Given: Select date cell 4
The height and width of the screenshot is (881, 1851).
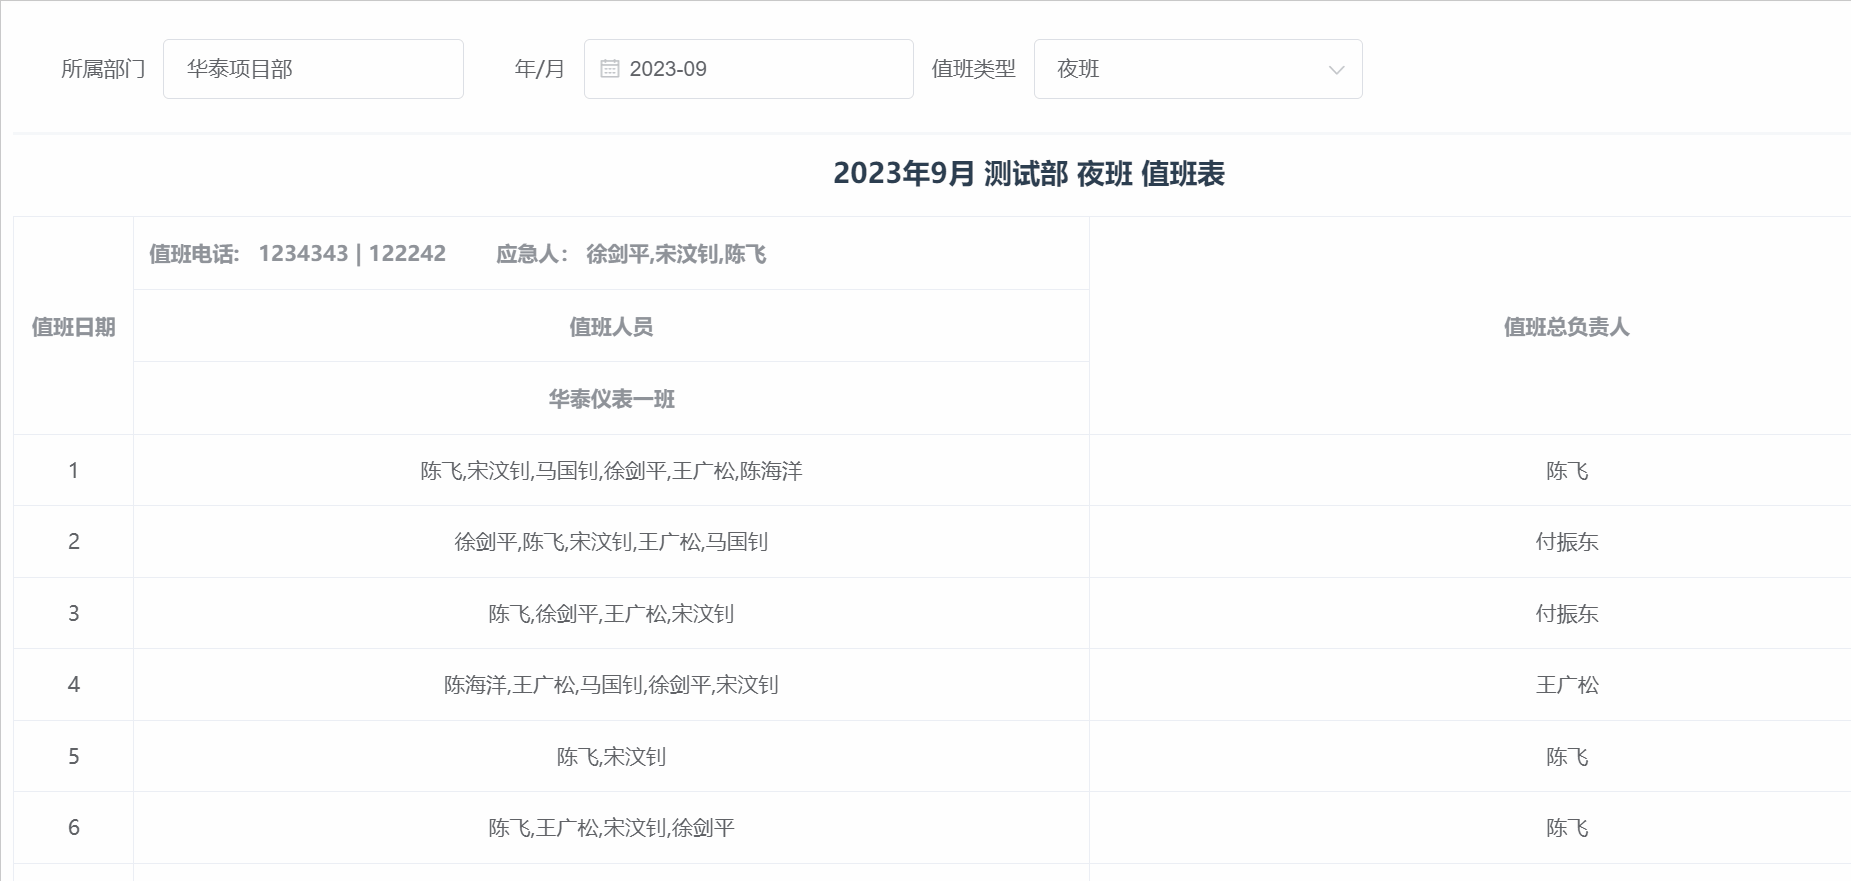Looking at the screenshot, I should tap(73, 685).
